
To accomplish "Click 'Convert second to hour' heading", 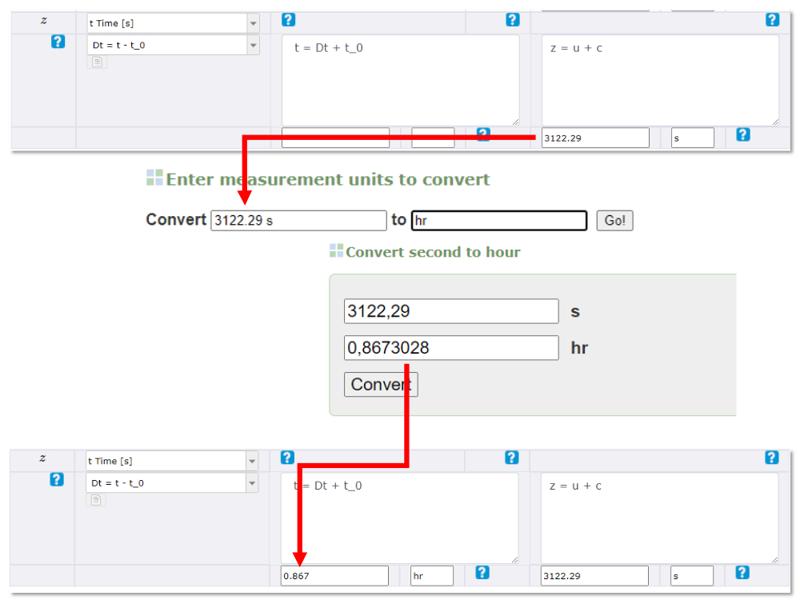I will [x=433, y=252].
